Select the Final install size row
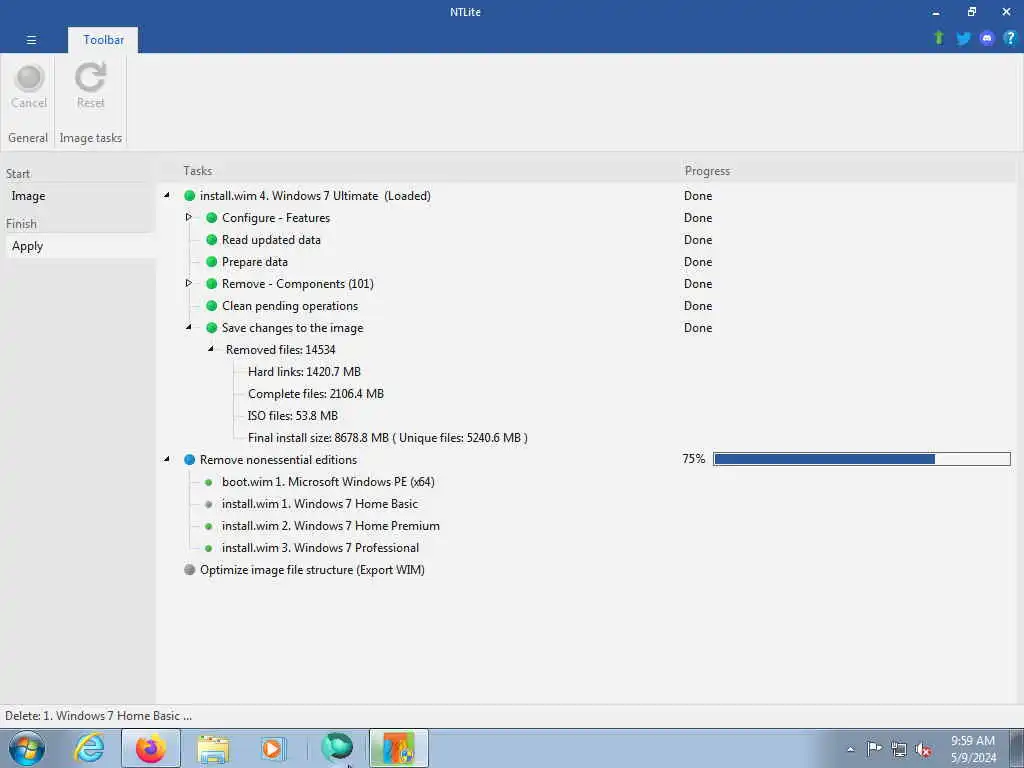This screenshot has height=768, width=1024. coord(388,438)
